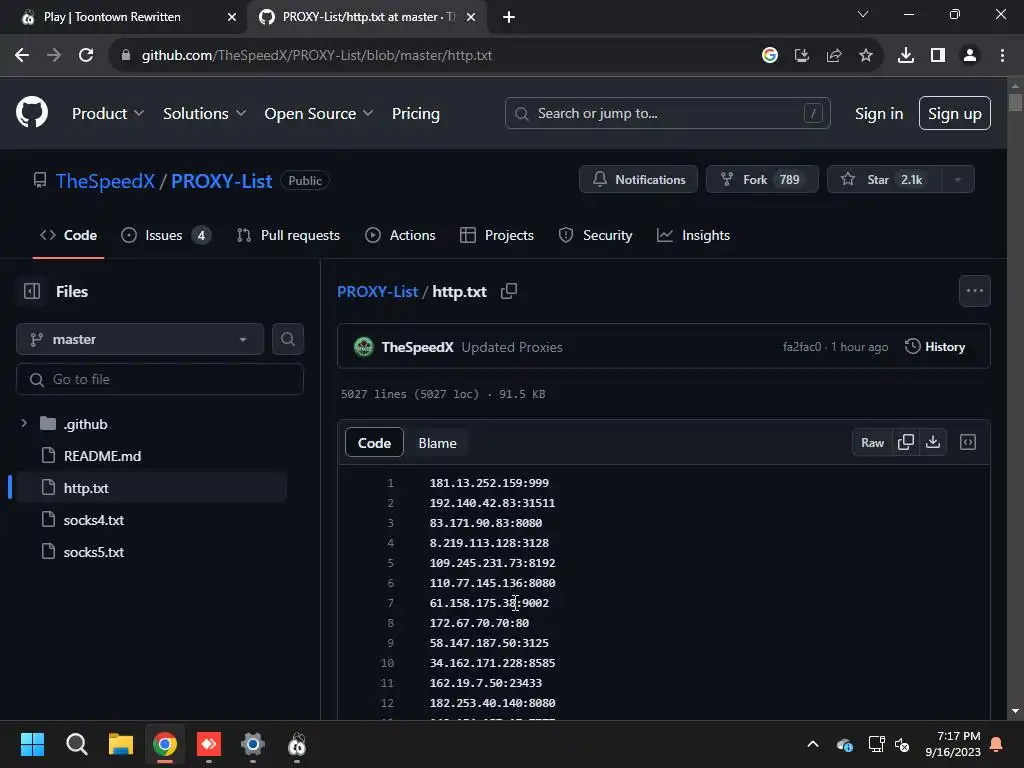This screenshot has height=768, width=1024.
Task: Open Raw file view
Action: coord(872,442)
